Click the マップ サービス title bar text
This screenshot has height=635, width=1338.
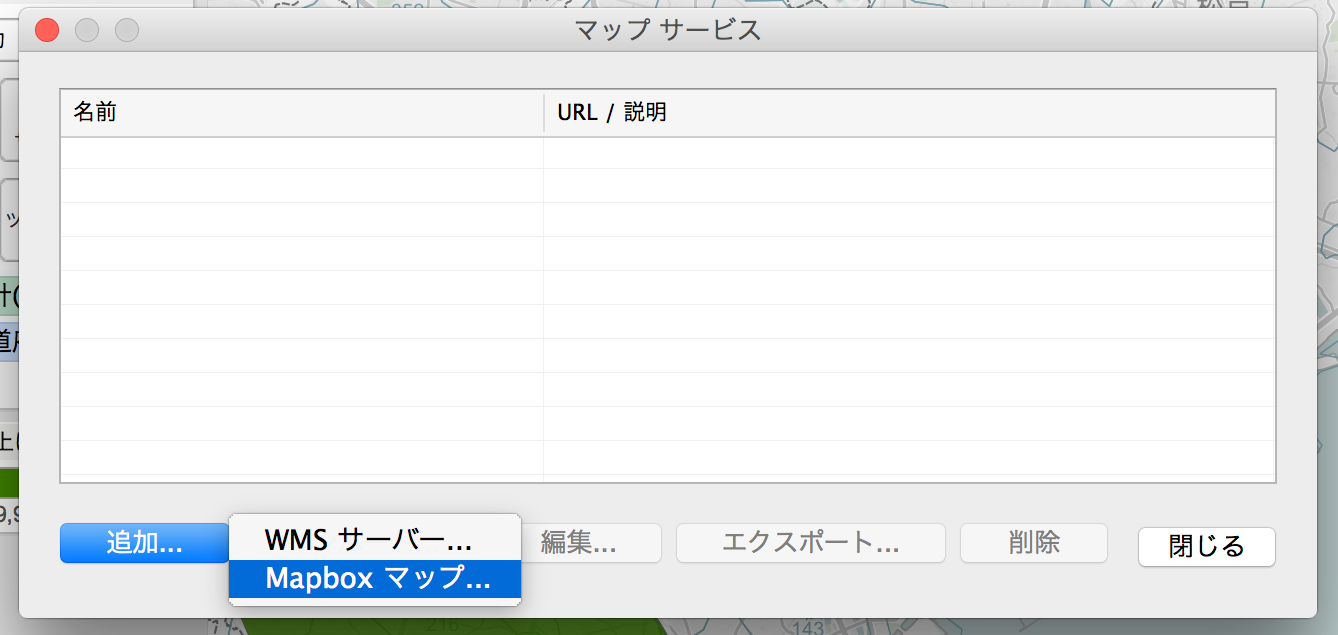(668, 31)
